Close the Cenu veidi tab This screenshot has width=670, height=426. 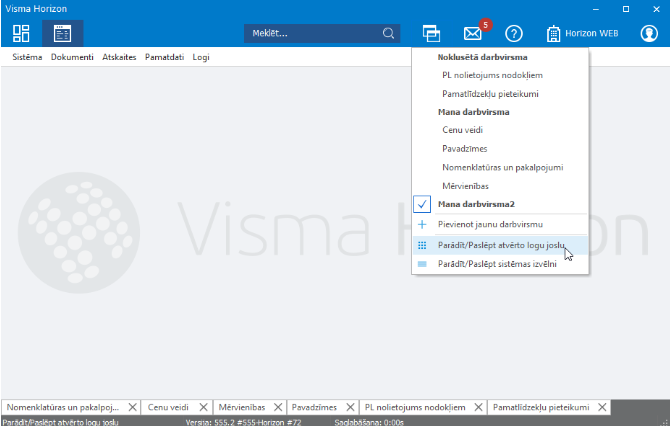tap(203, 407)
